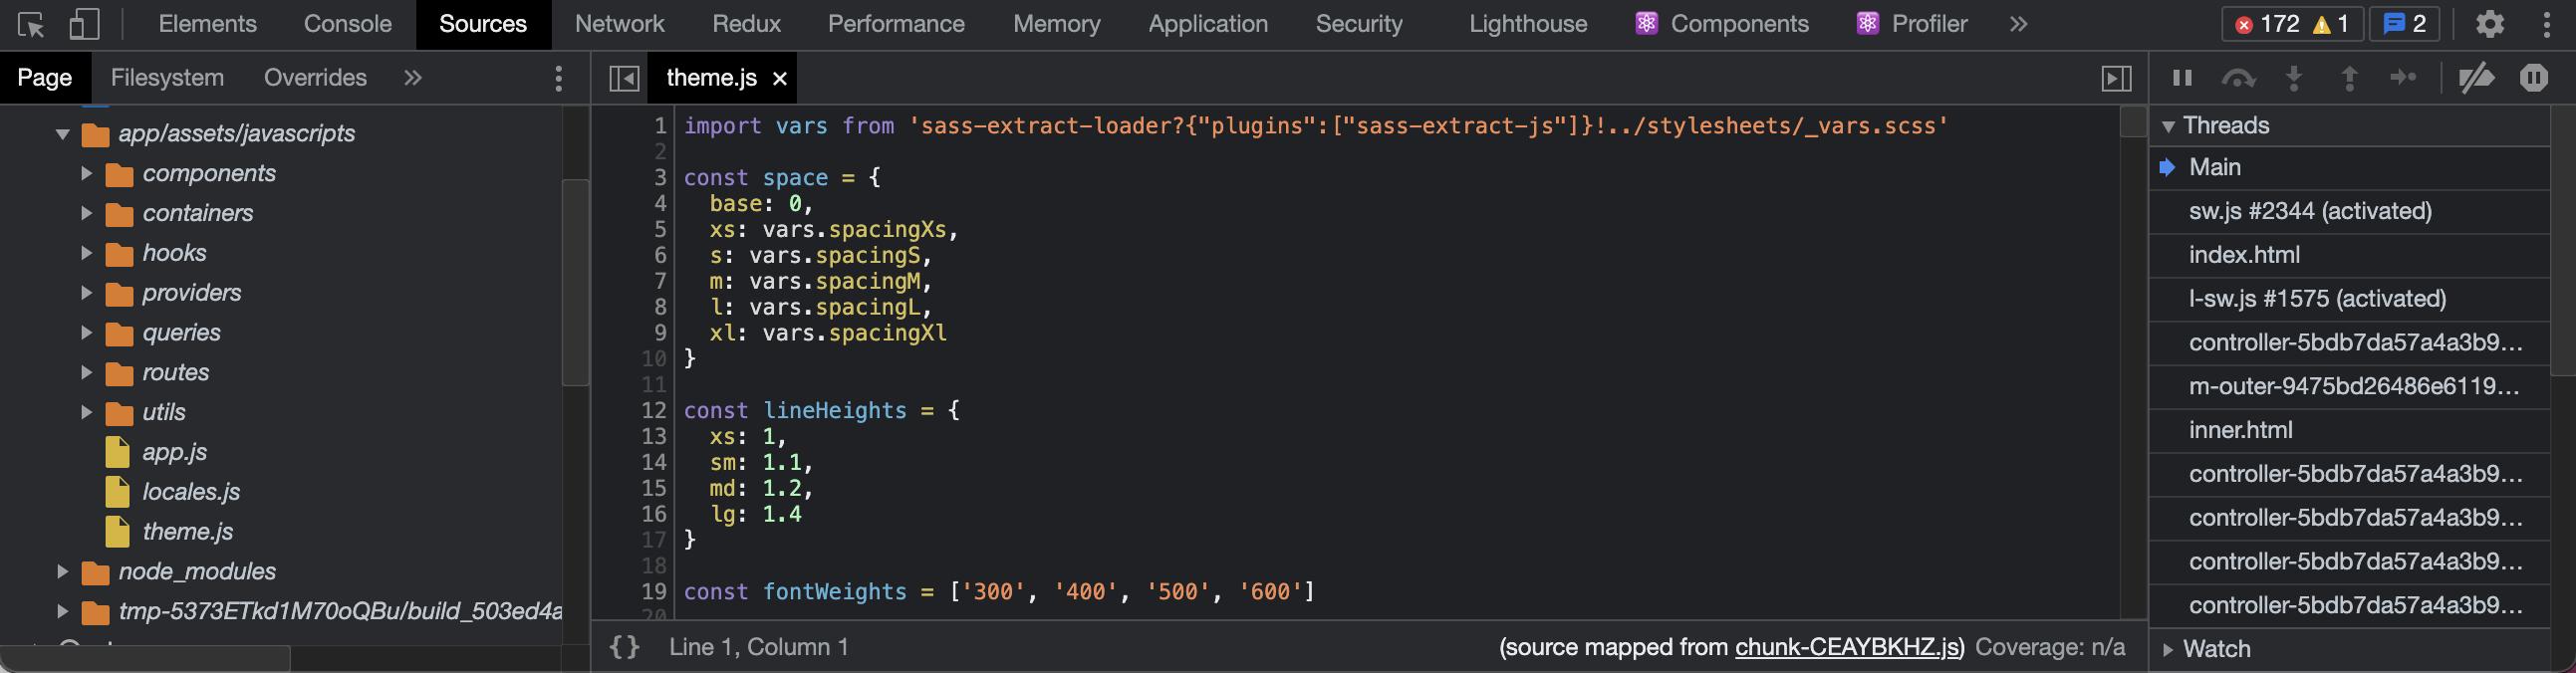Open the Redux tab
This screenshot has width=2576, height=673.
click(746, 24)
